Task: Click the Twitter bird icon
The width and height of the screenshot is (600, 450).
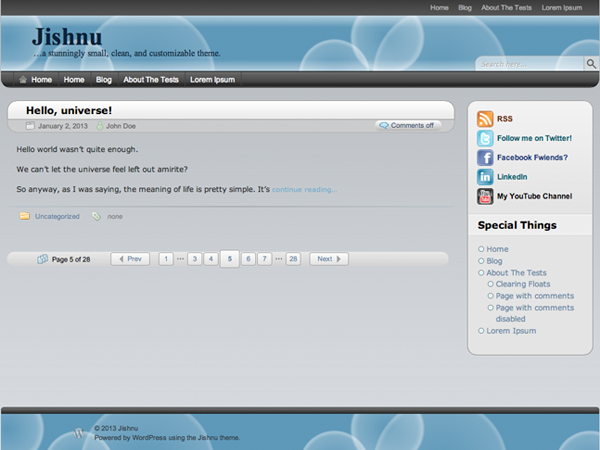Action: point(485,138)
